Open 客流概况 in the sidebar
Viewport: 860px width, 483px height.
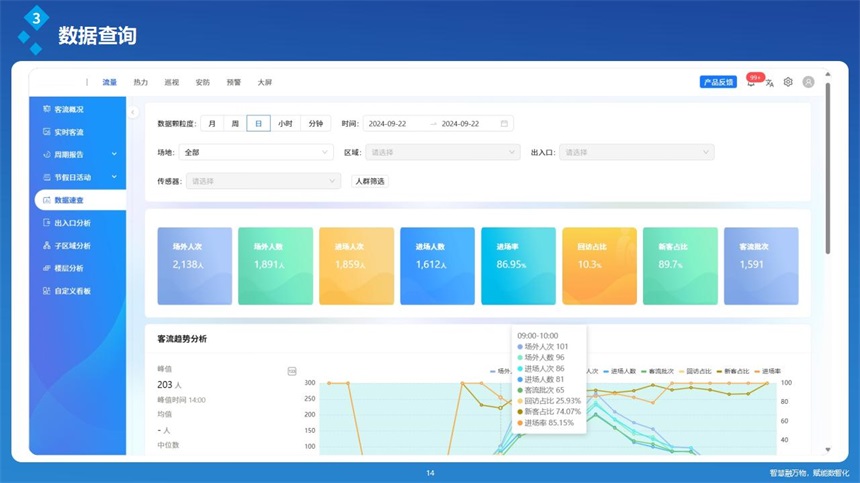click(69, 109)
